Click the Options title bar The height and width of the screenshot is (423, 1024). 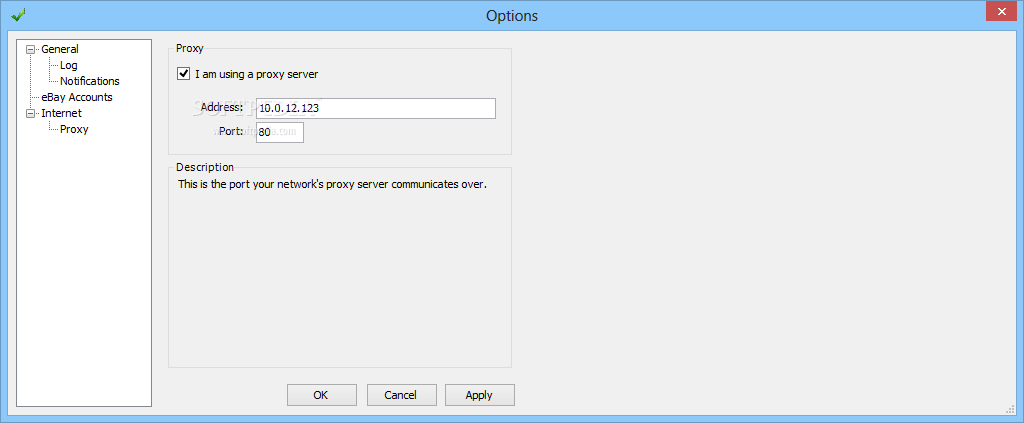512,15
